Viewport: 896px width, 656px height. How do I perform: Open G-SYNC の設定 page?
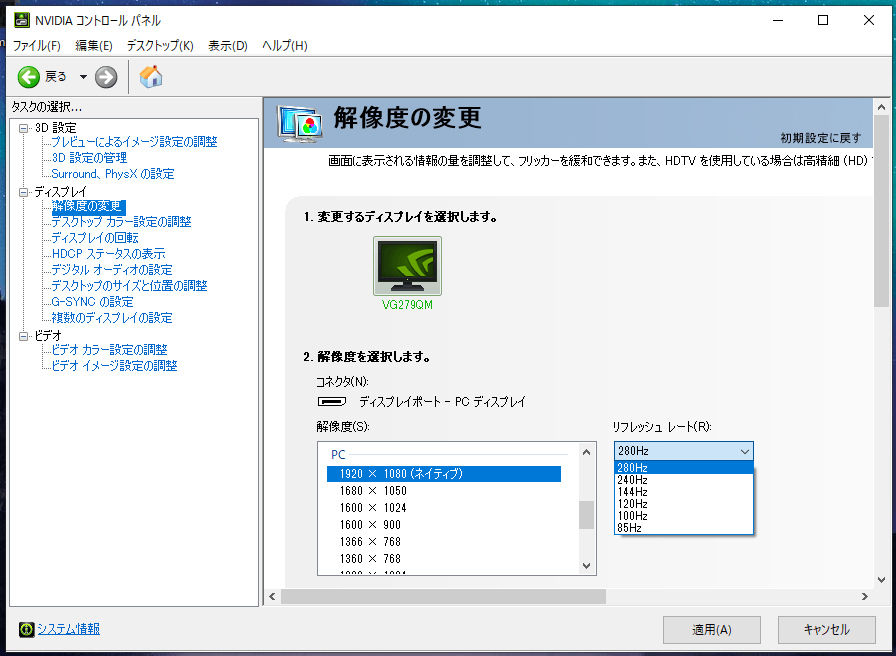(x=92, y=302)
